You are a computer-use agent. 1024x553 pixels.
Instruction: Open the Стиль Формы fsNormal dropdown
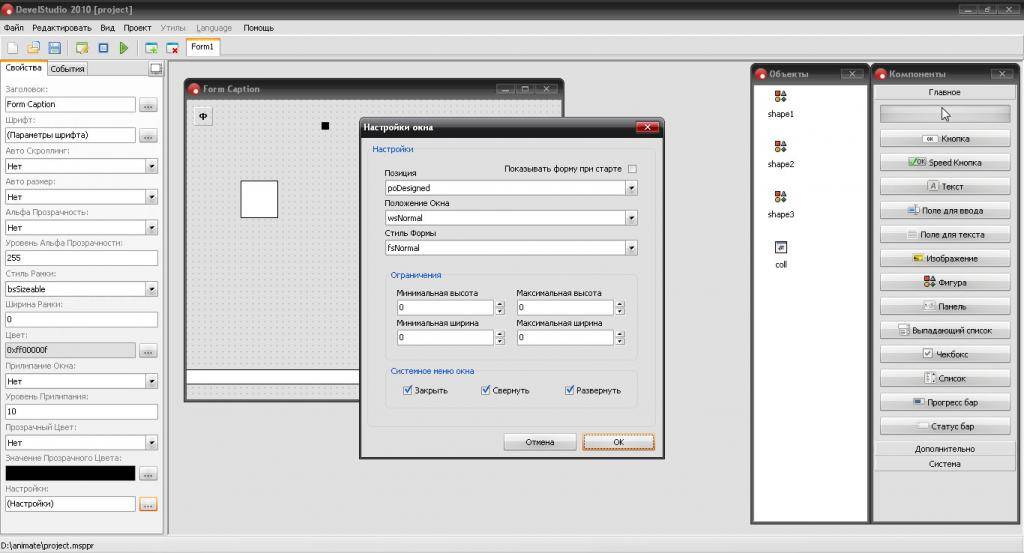click(631, 248)
